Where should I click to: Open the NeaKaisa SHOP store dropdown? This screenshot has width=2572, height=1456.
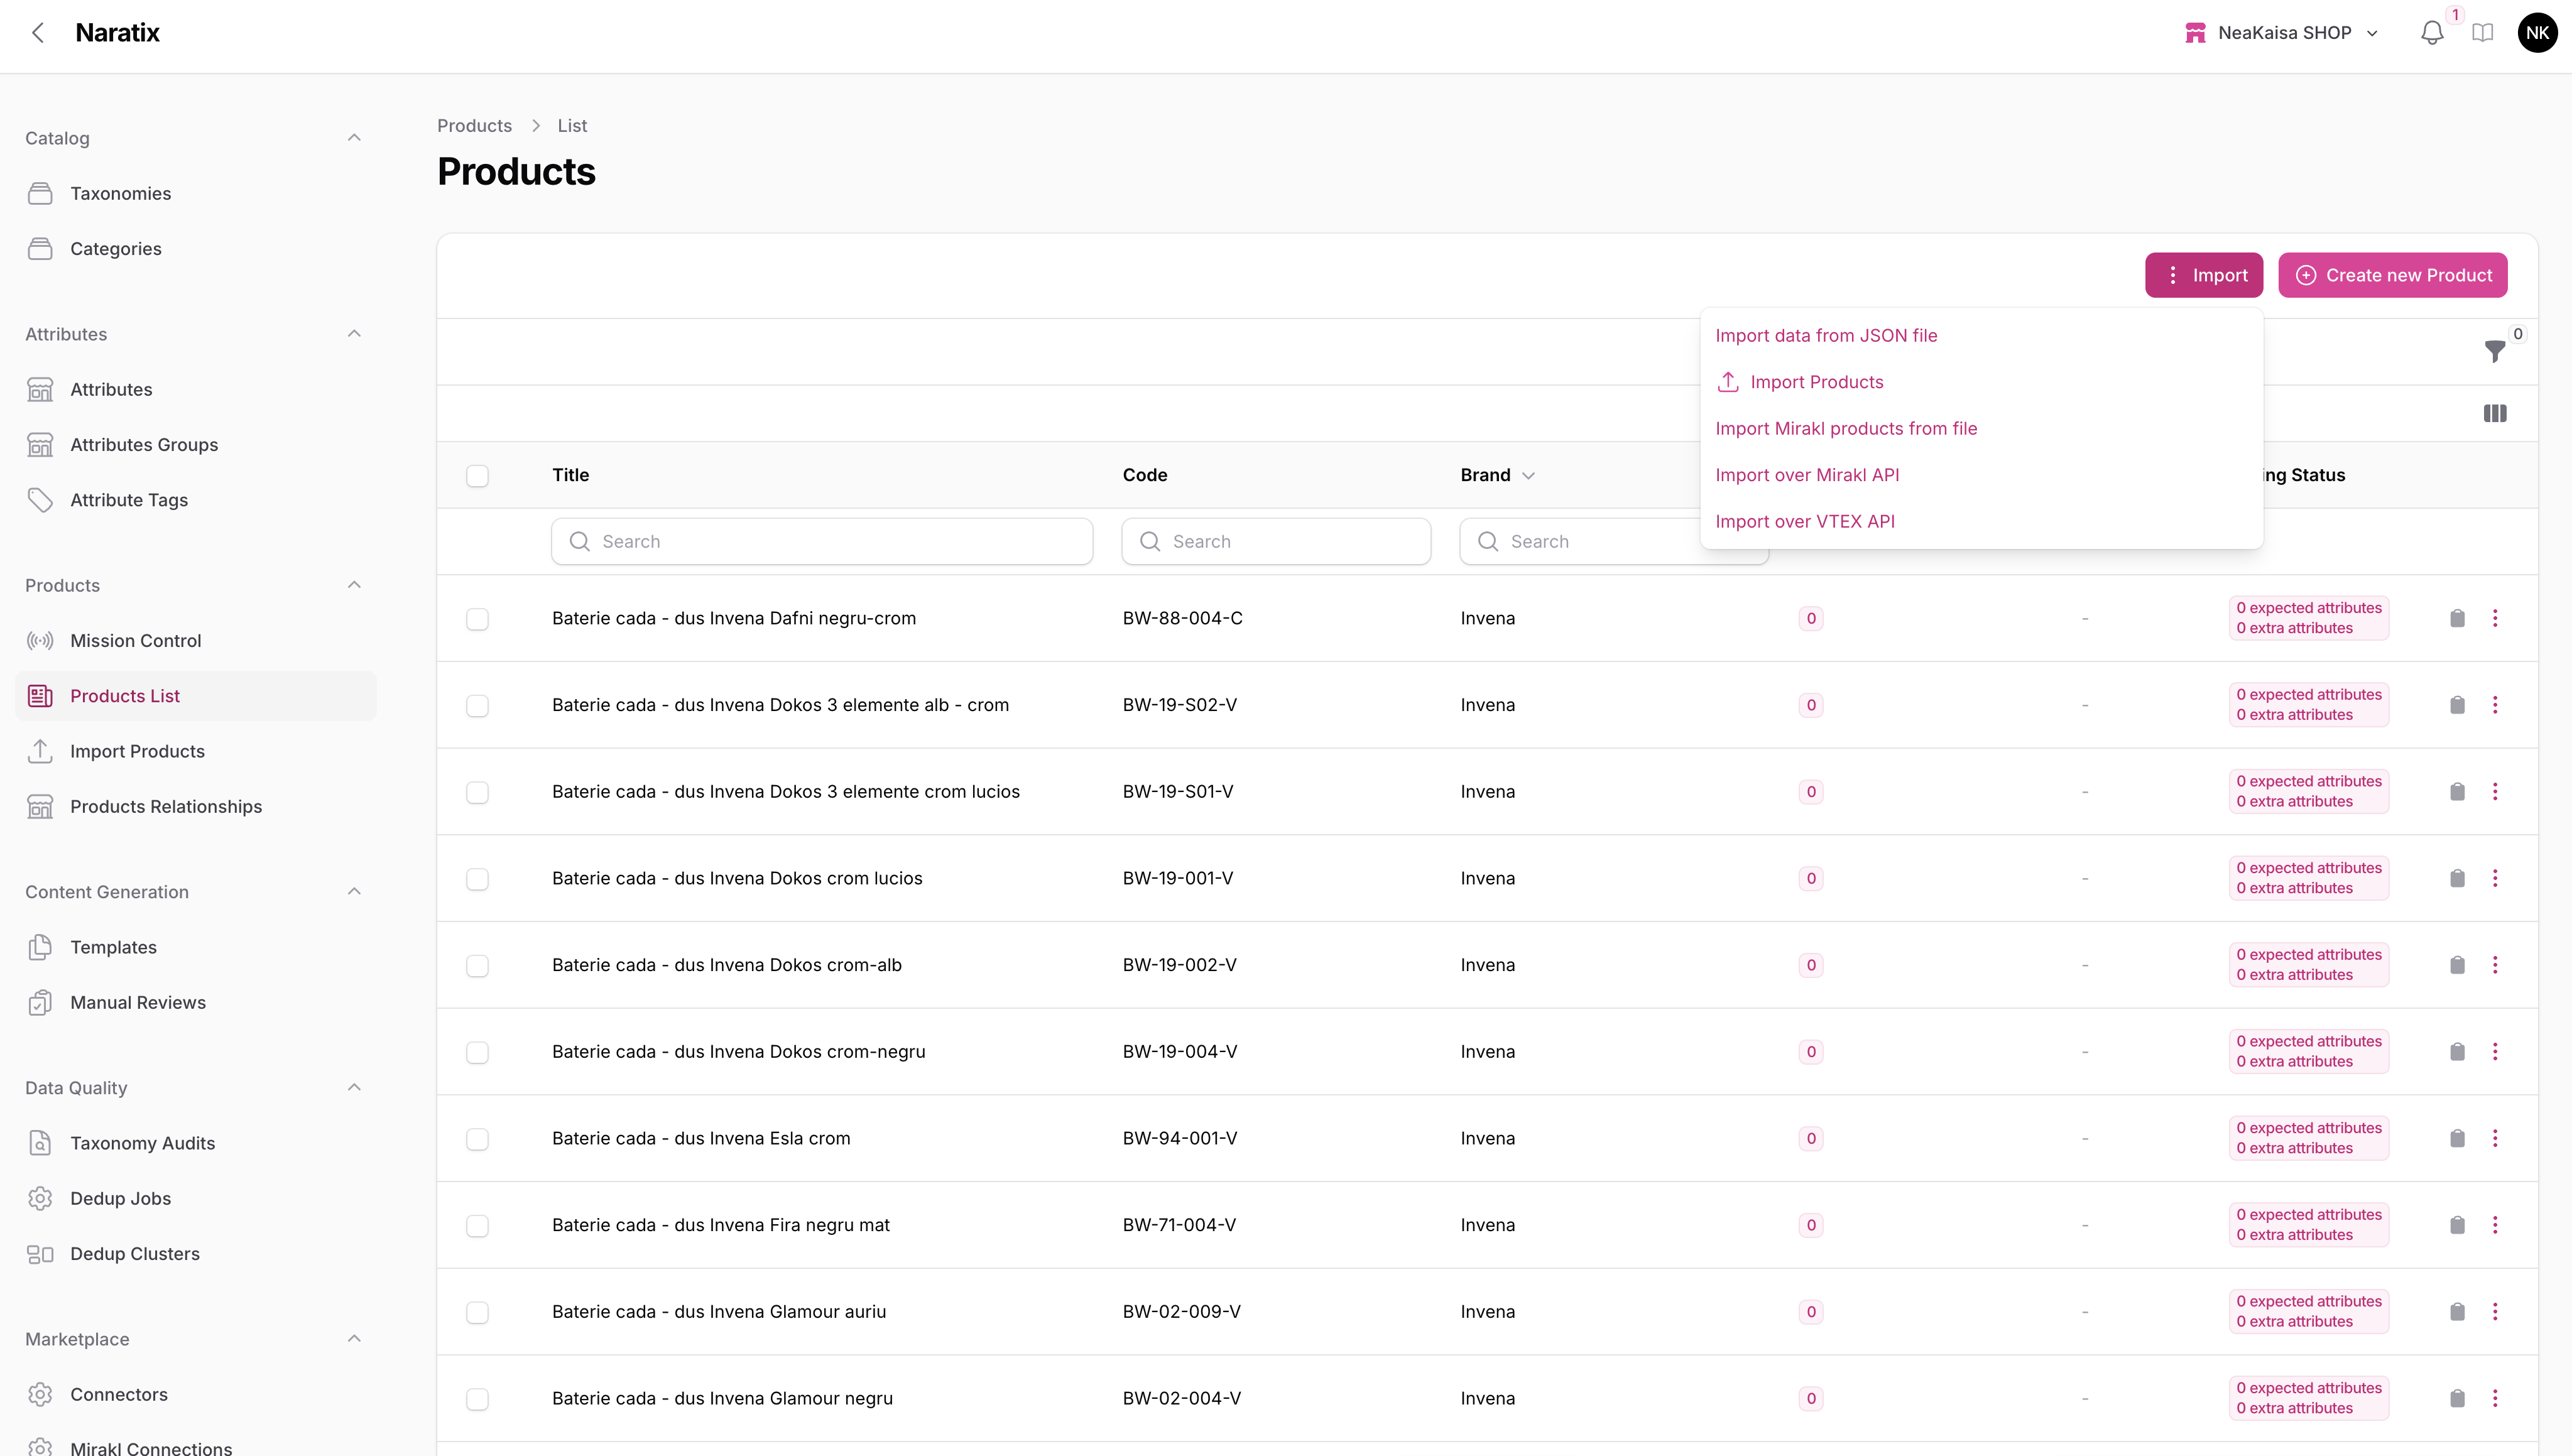(2283, 33)
